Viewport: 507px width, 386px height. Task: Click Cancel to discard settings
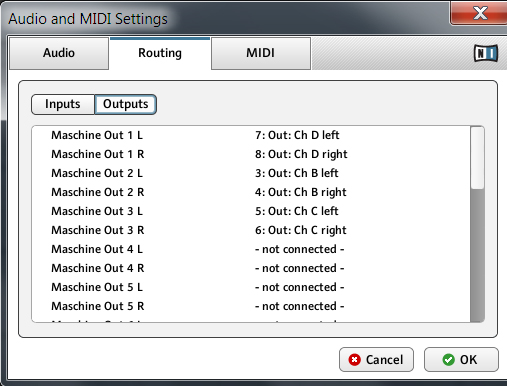[376, 360]
